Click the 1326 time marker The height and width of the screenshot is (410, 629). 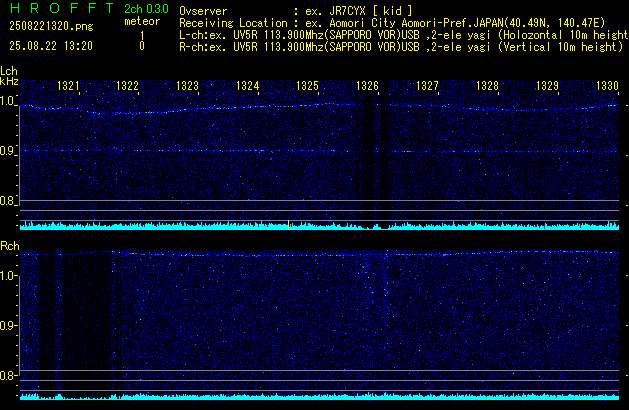point(367,85)
